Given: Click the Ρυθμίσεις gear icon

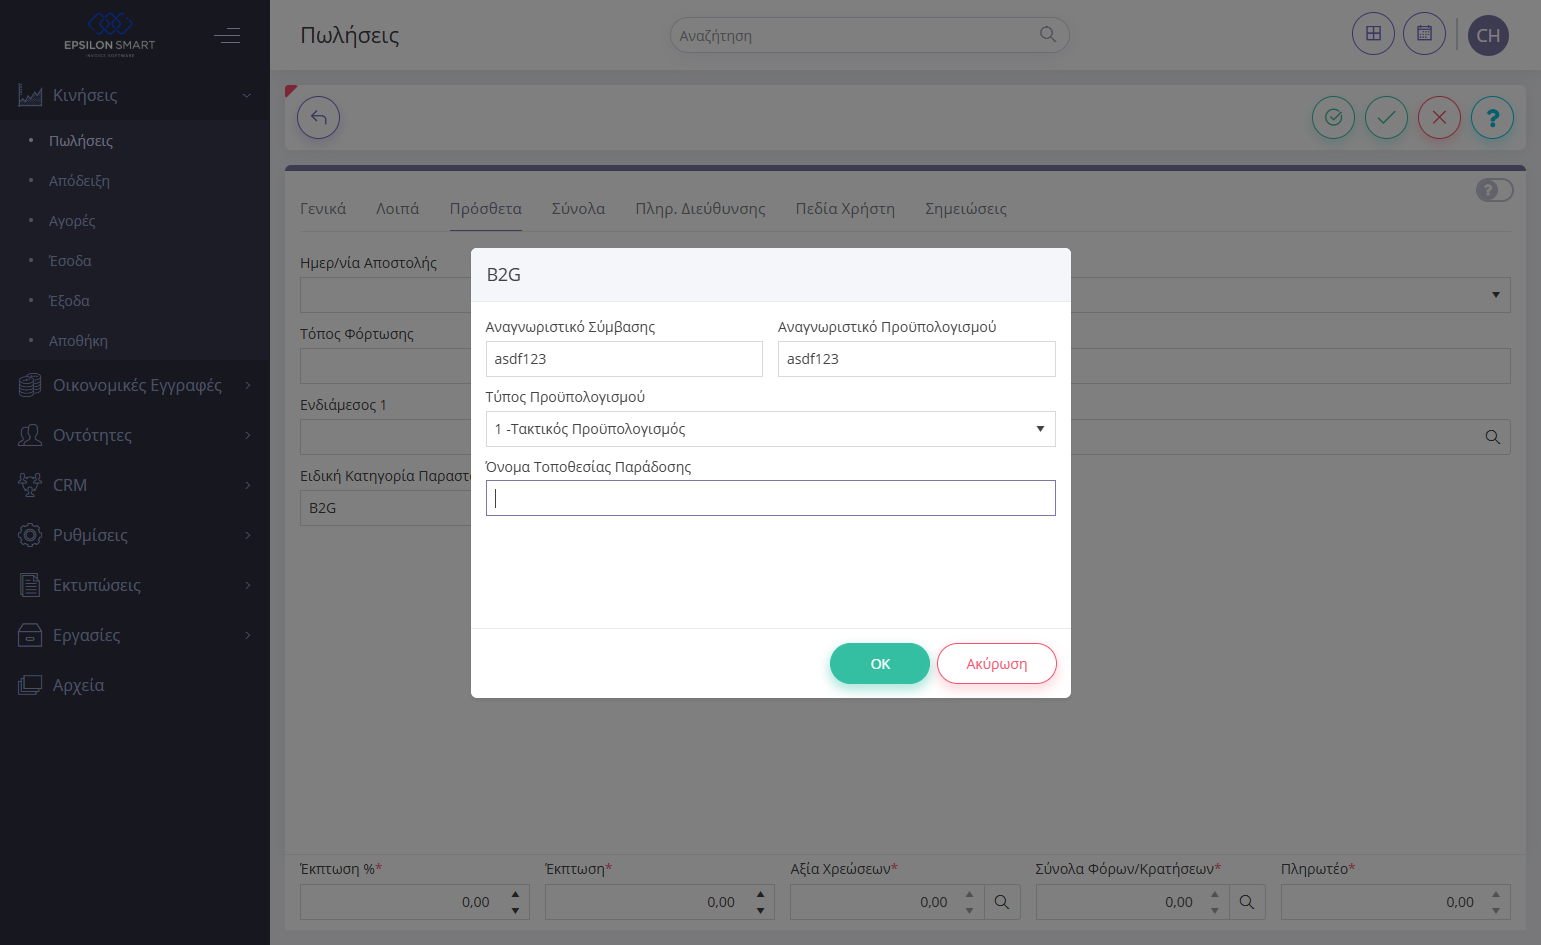Looking at the screenshot, I should click(30, 535).
